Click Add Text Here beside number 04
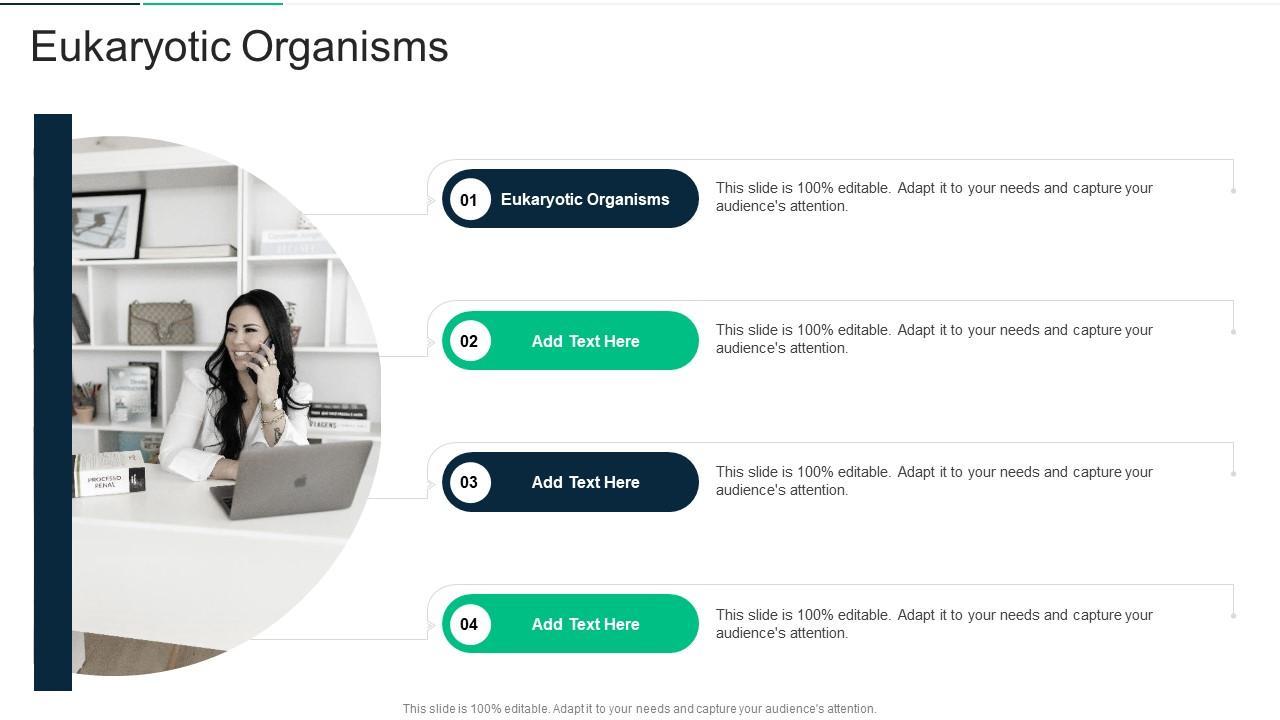The image size is (1280, 720). pyautogui.click(x=585, y=624)
